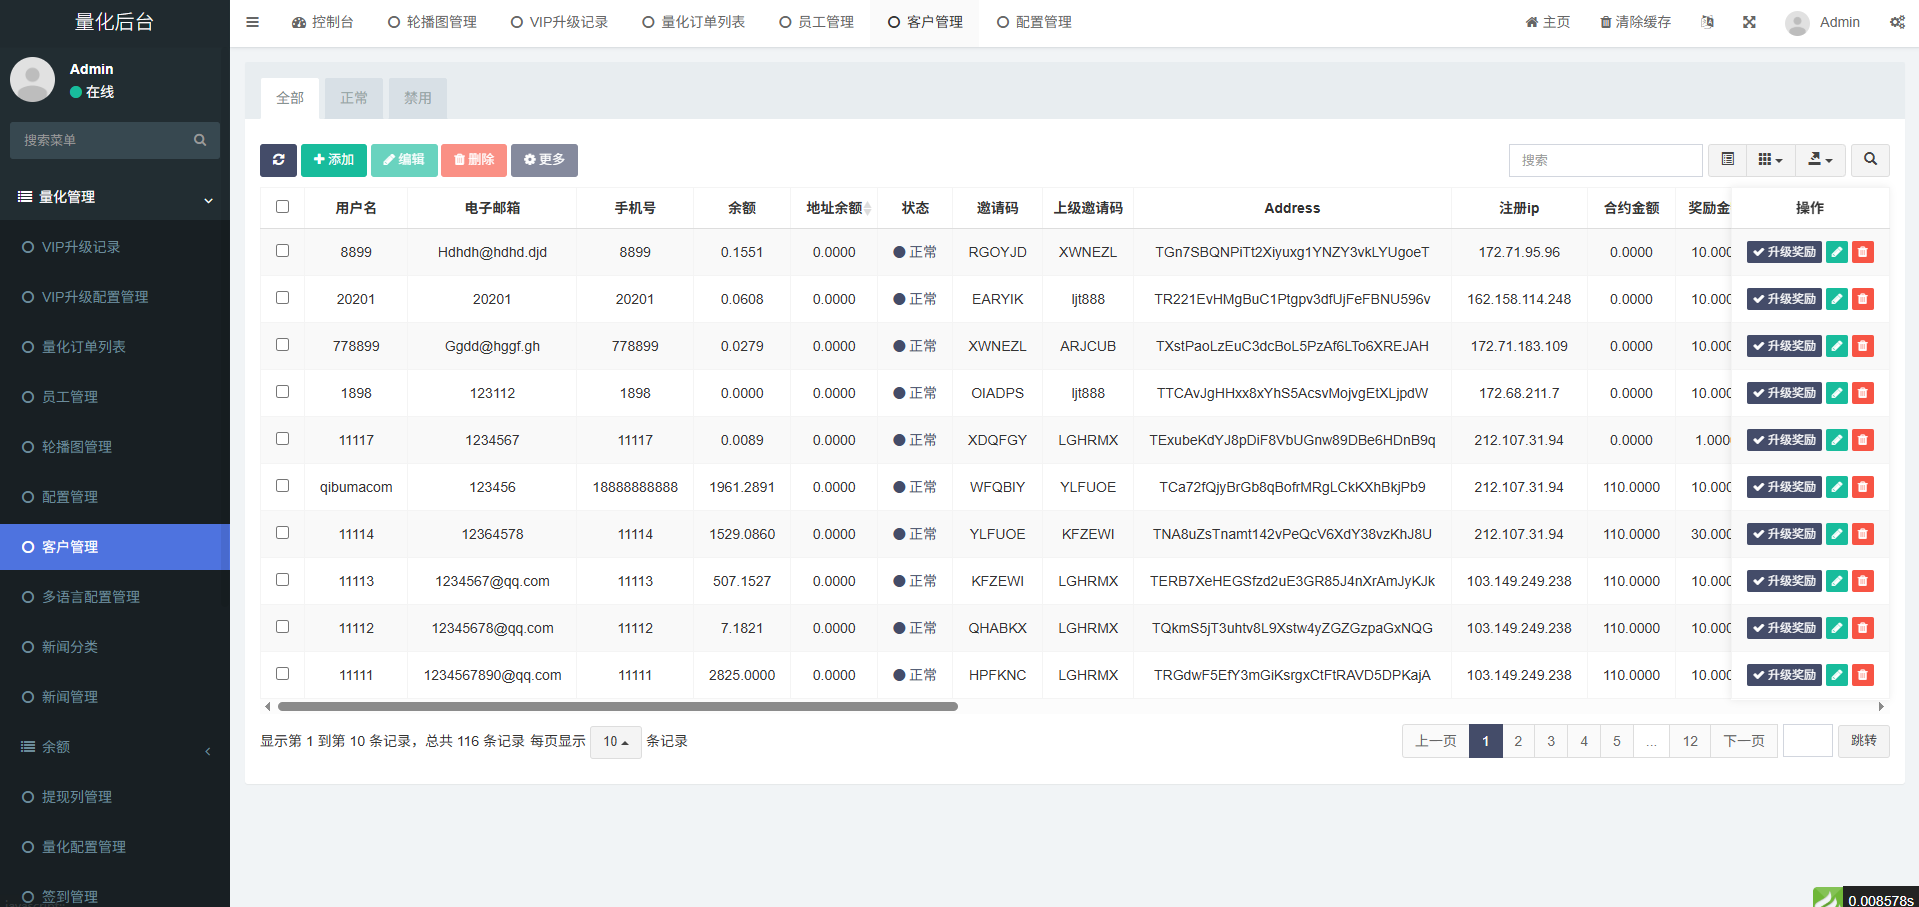Click the Admin avatar in the sidebar
1919x907 pixels.
coord(33,79)
